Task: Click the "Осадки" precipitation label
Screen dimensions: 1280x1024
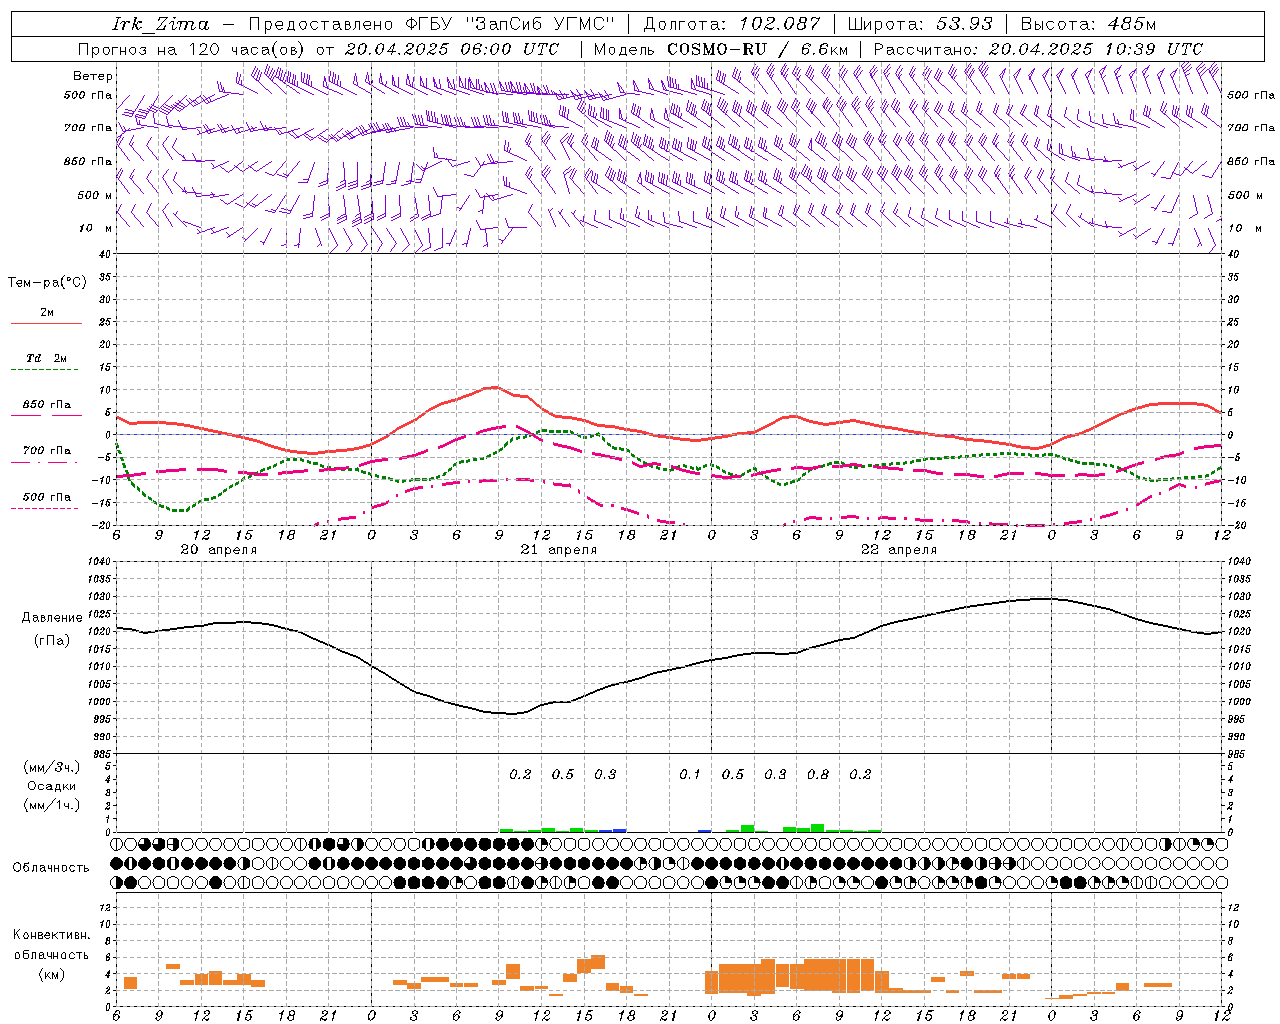Action: [51, 786]
